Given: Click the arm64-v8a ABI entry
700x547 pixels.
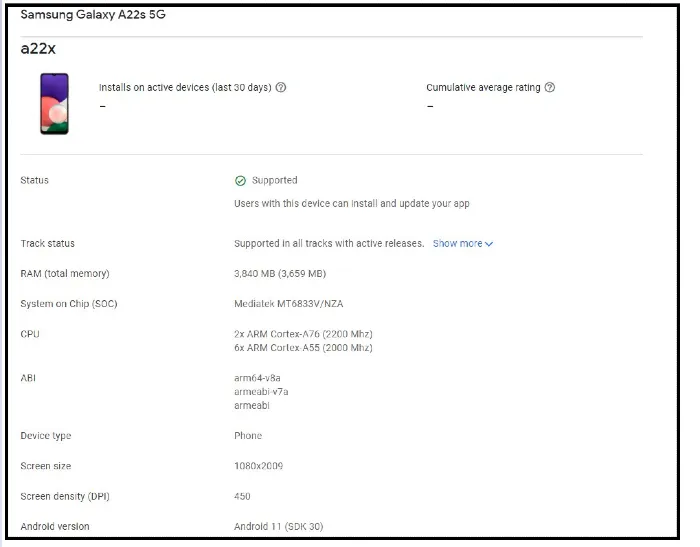Looking at the screenshot, I should point(257,378).
